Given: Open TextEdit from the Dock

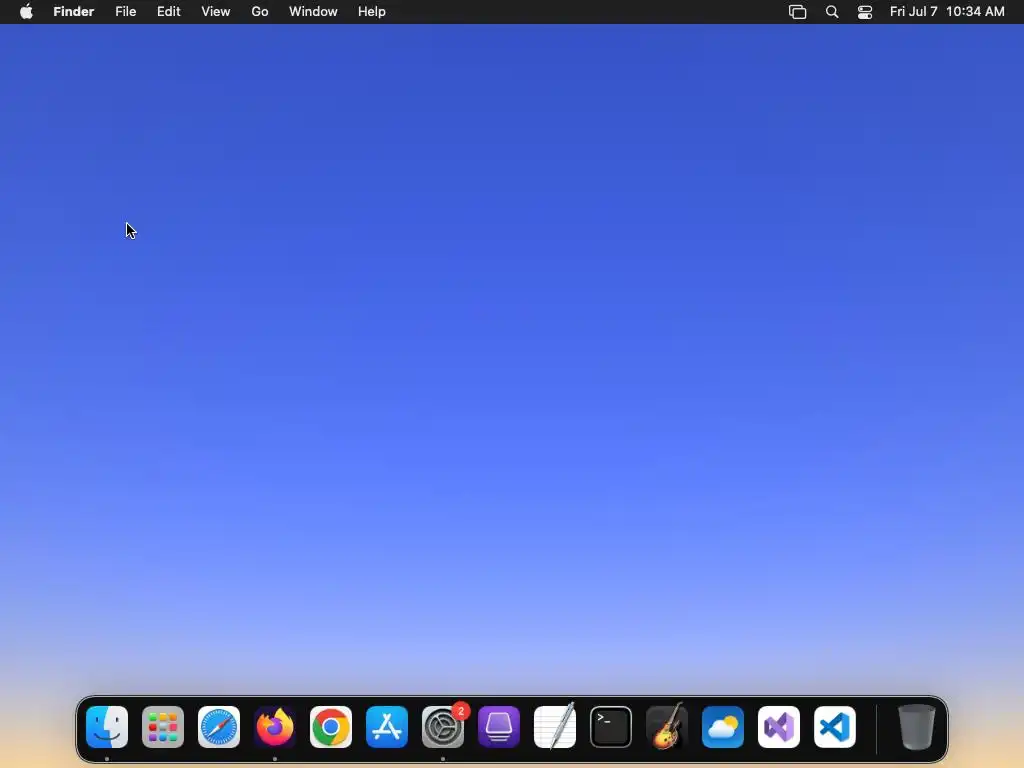Looking at the screenshot, I should point(555,727).
